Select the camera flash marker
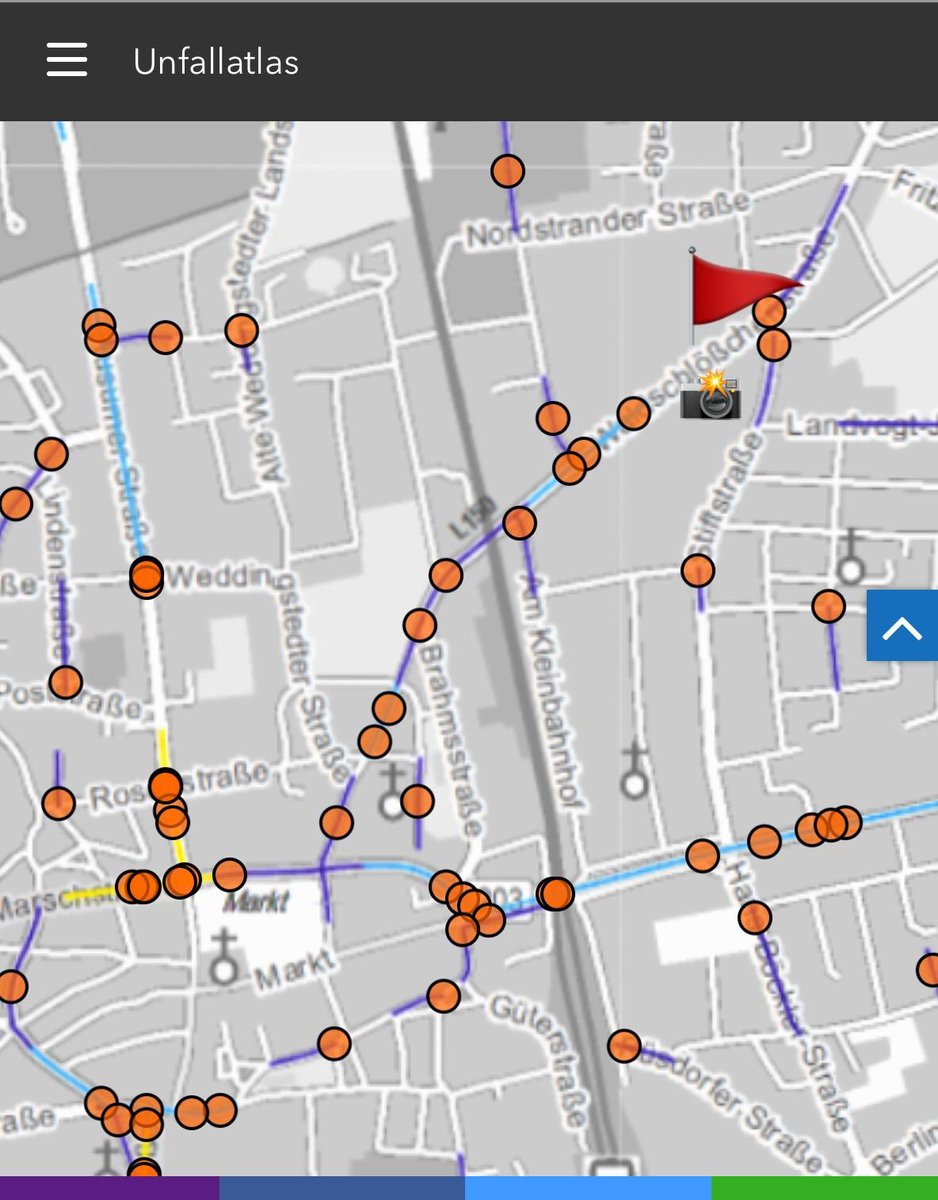938x1200 pixels. tap(710, 395)
